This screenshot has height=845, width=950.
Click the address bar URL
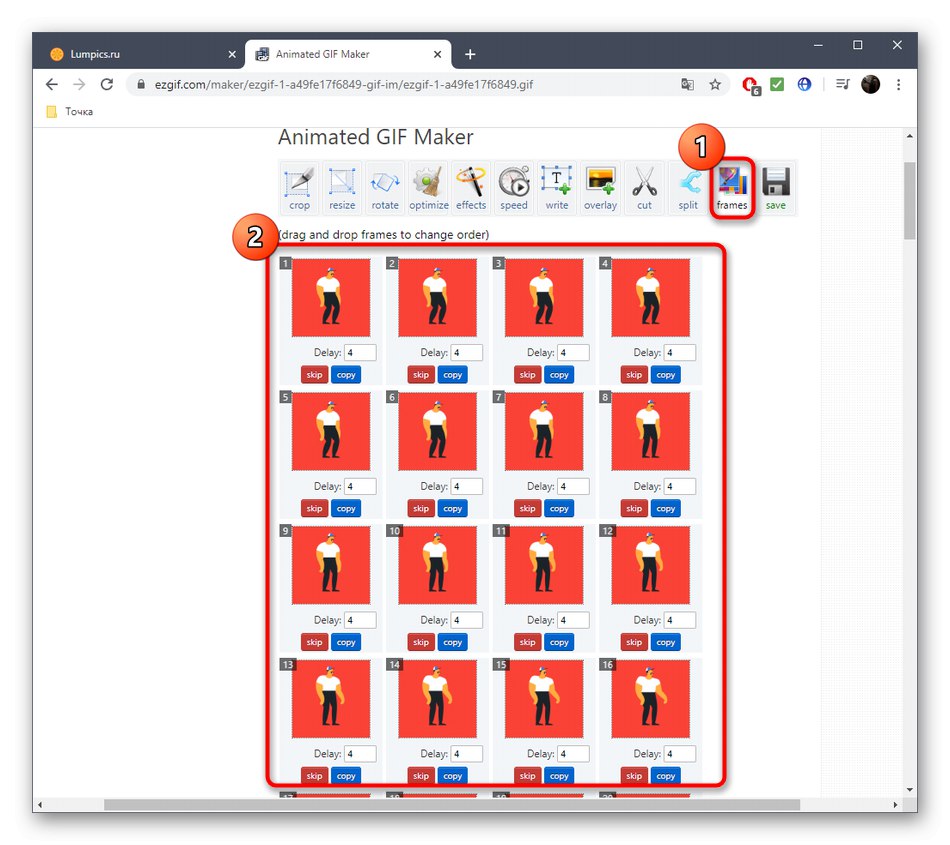pos(344,85)
